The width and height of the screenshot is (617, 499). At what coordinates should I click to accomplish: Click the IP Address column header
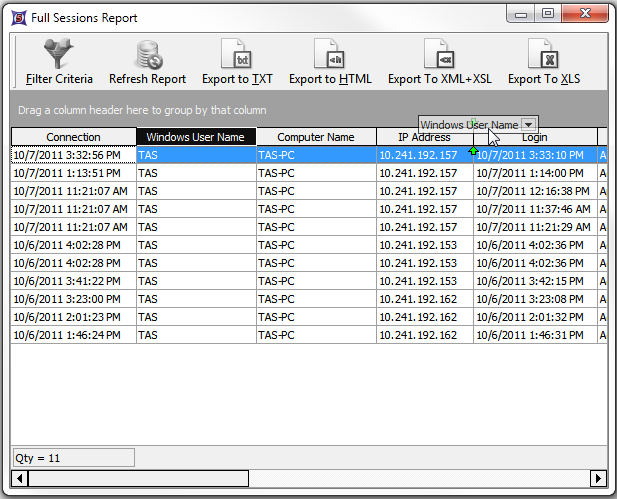tap(423, 137)
